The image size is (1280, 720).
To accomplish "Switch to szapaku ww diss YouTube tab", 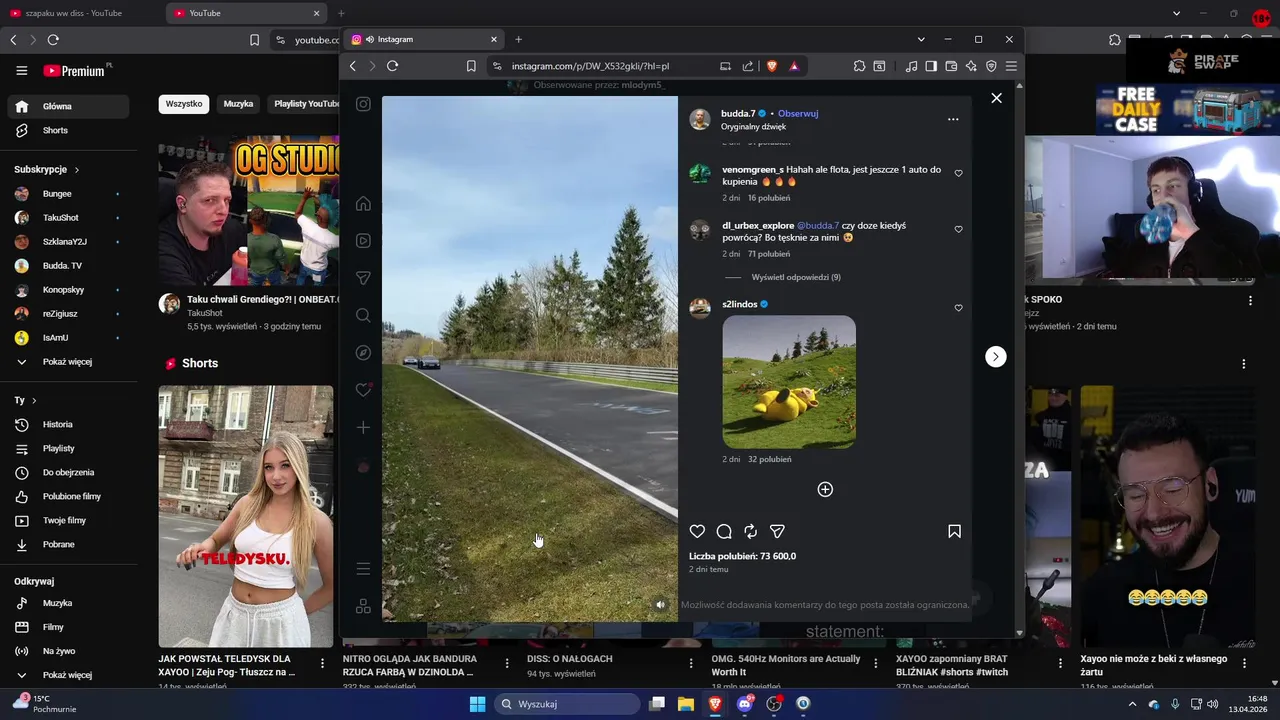I will click(x=82, y=13).
